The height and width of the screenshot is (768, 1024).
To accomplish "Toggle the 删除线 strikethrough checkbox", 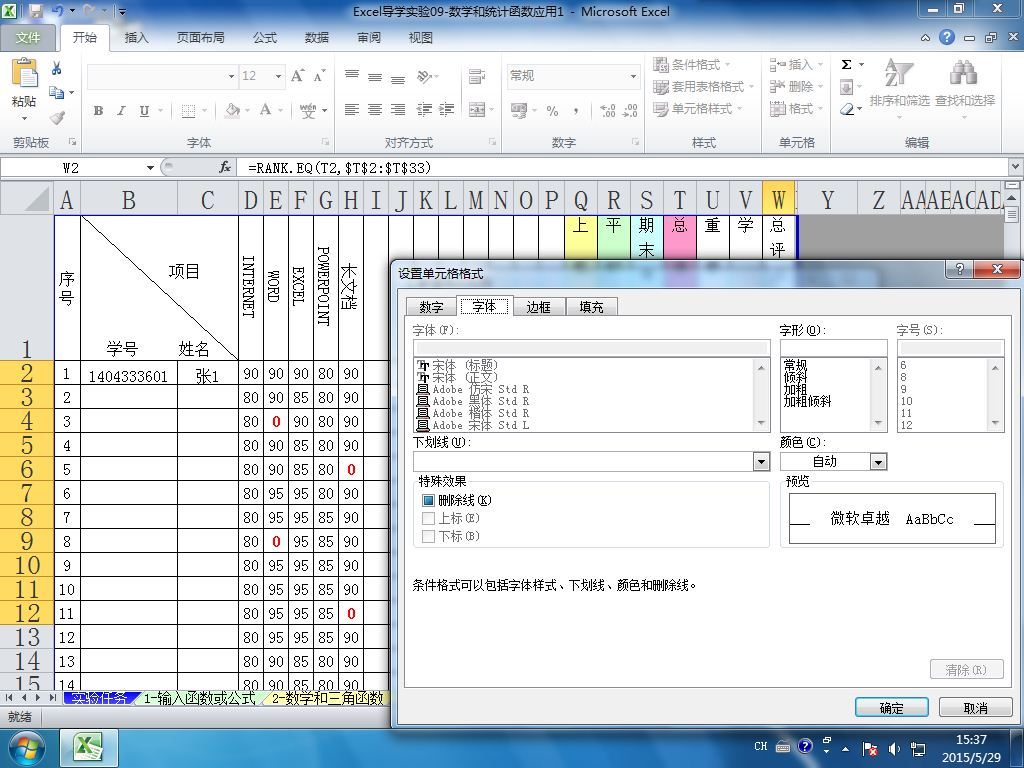I will tap(428, 500).
